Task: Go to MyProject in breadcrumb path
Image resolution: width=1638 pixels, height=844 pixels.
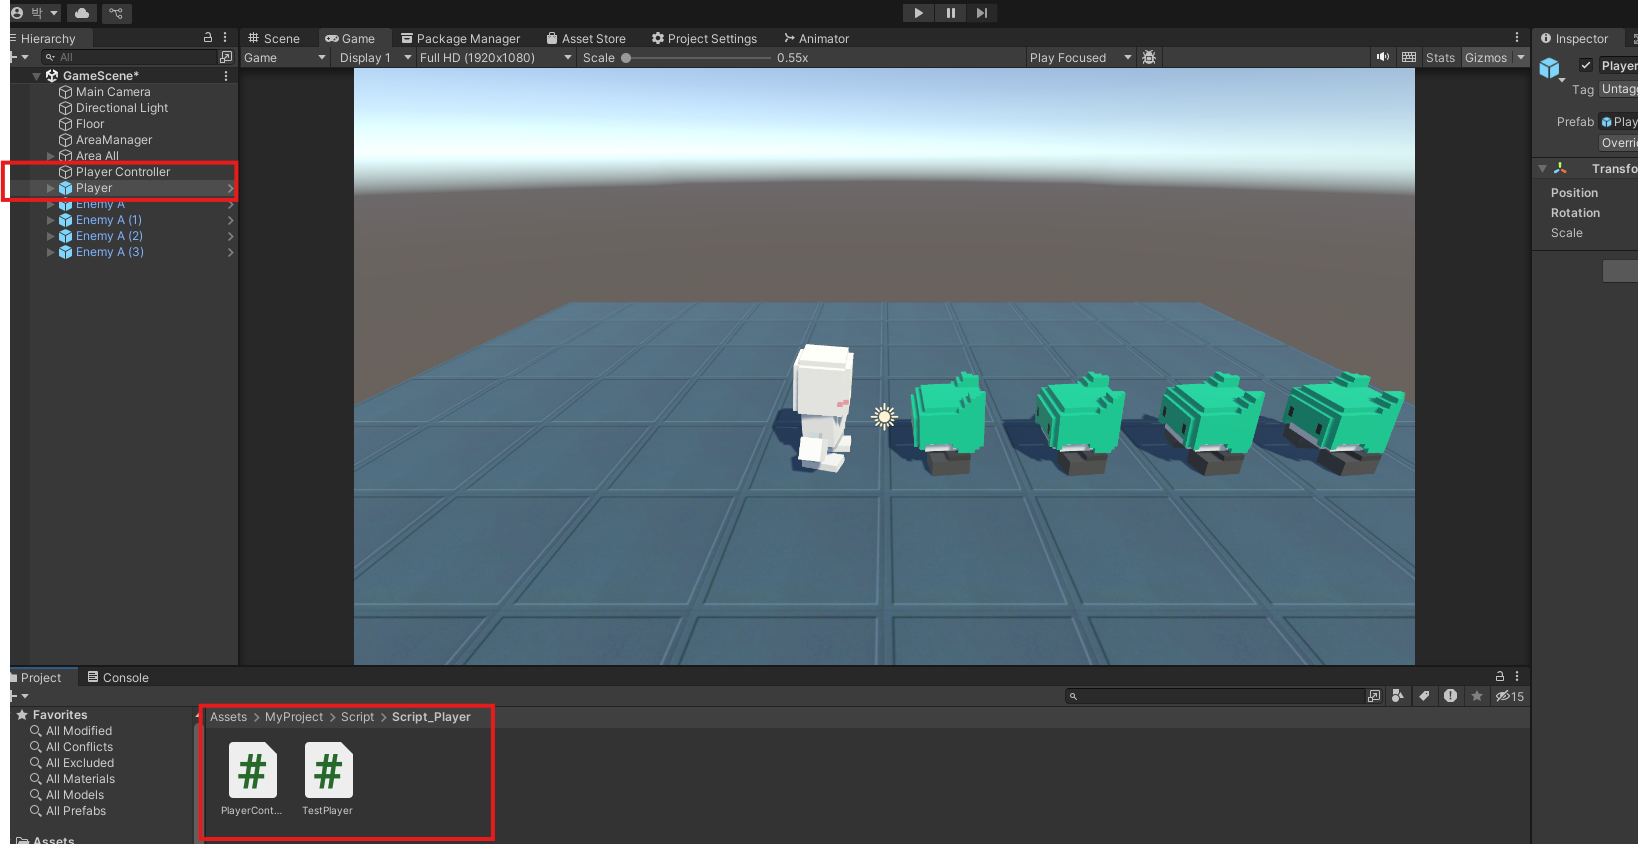Action: [x=294, y=717]
